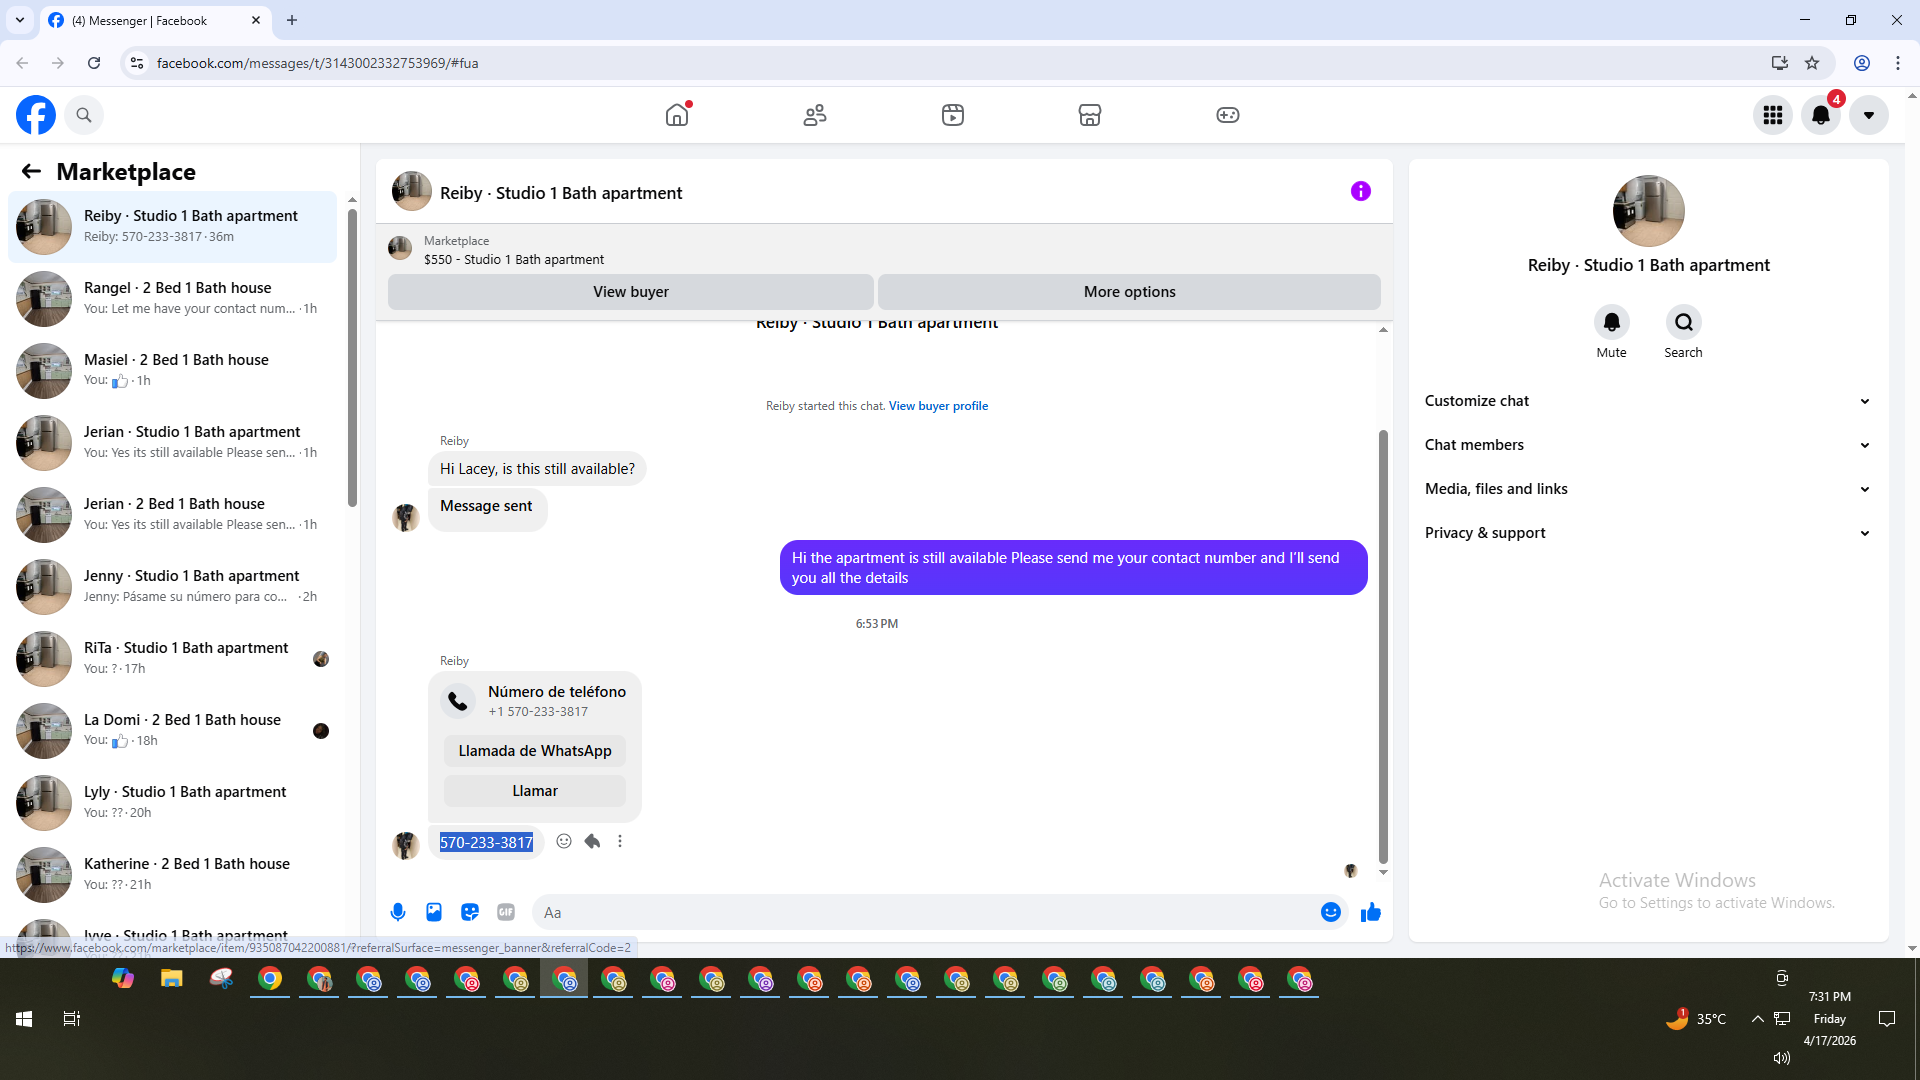Expand Customize chat section
This screenshot has height=1080, width=1920.
[x=1647, y=401]
